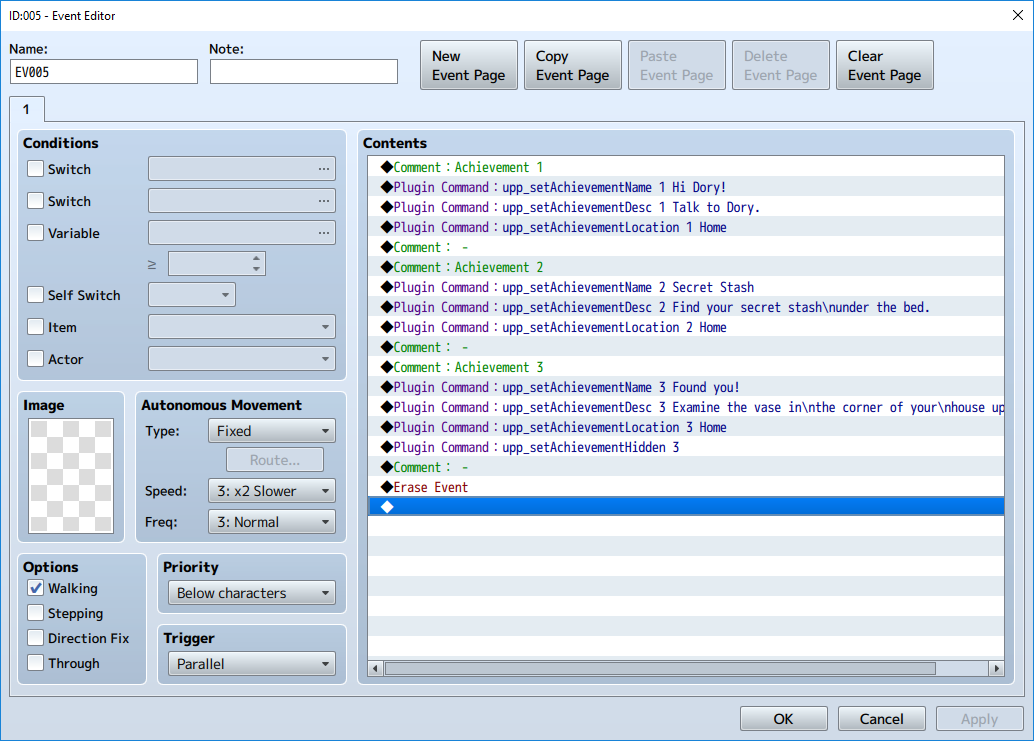Click the New Event Page button
Viewport: 1034px width, 741px height.
468,66
